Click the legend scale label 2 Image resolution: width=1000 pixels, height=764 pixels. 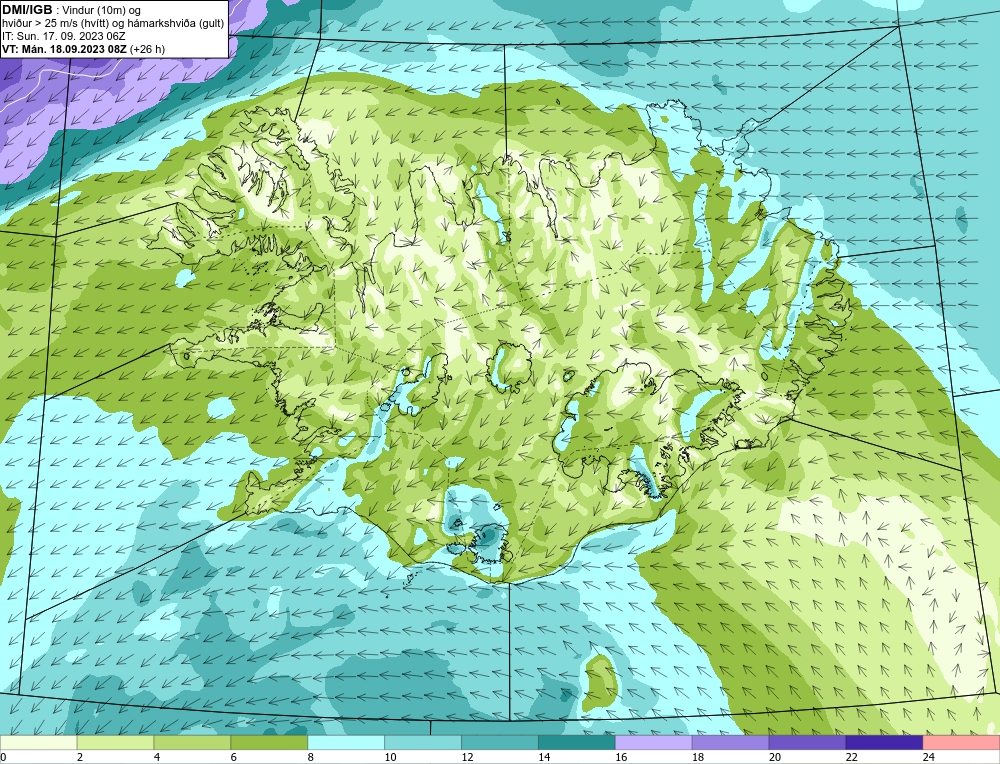coord(80,757)
